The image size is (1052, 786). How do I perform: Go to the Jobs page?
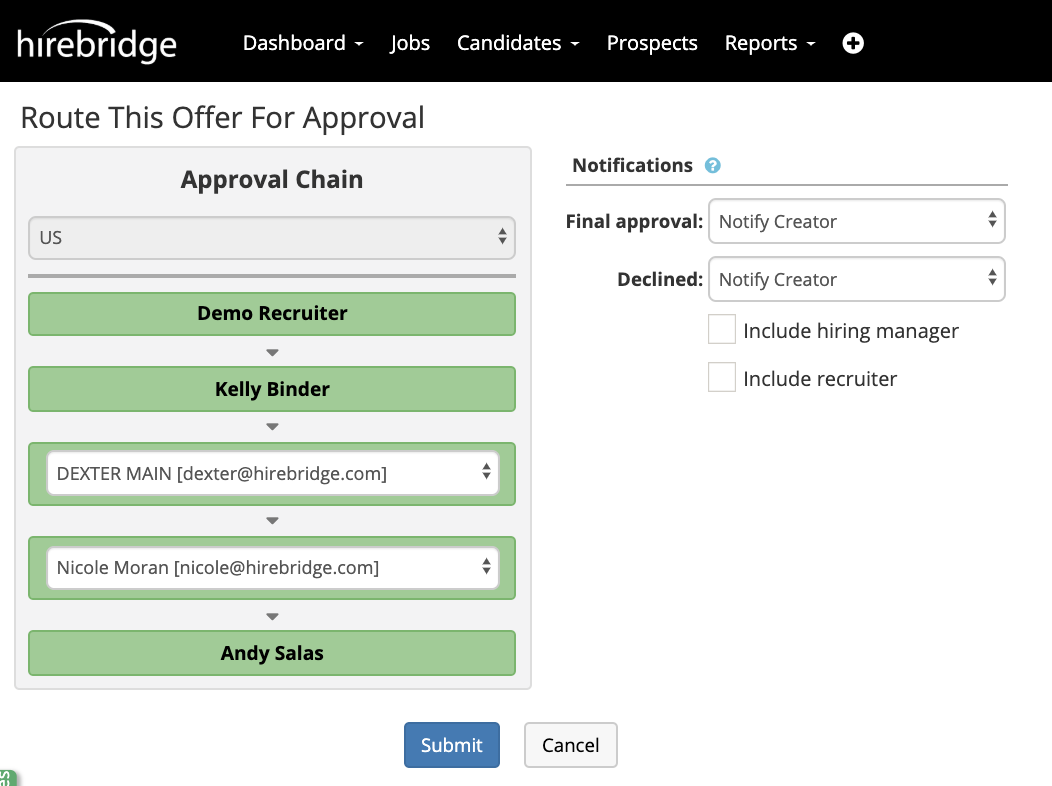point(410,43)
